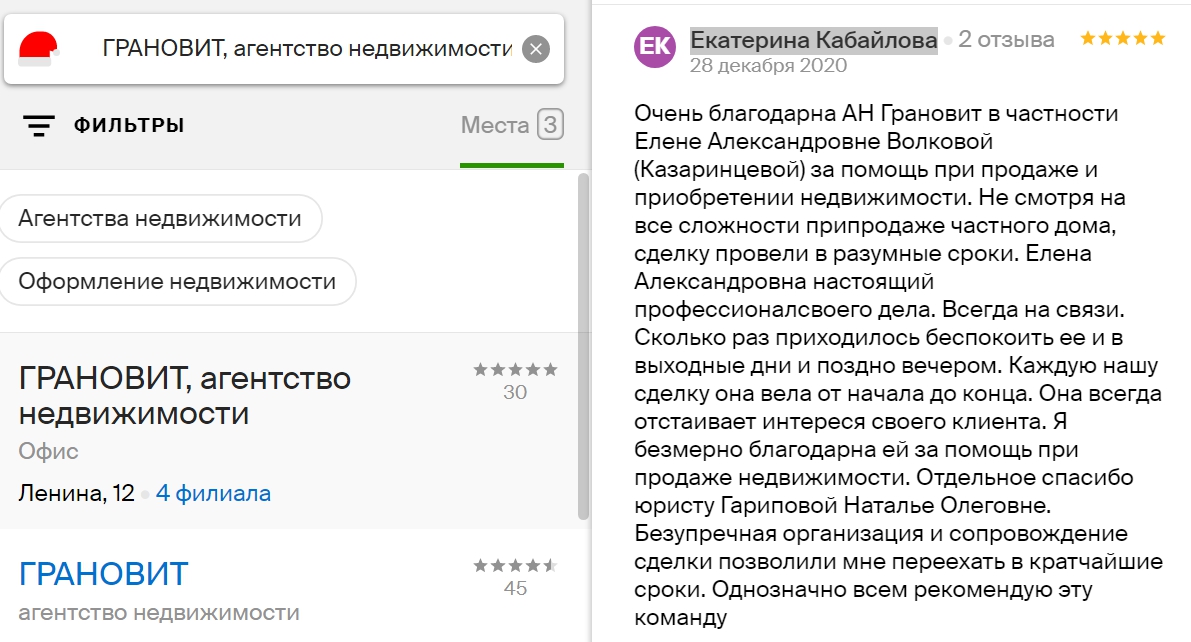Click review text юристу Гариповой Наталье Олеговне
1191x642 pixels.
(x=842, y=505)
